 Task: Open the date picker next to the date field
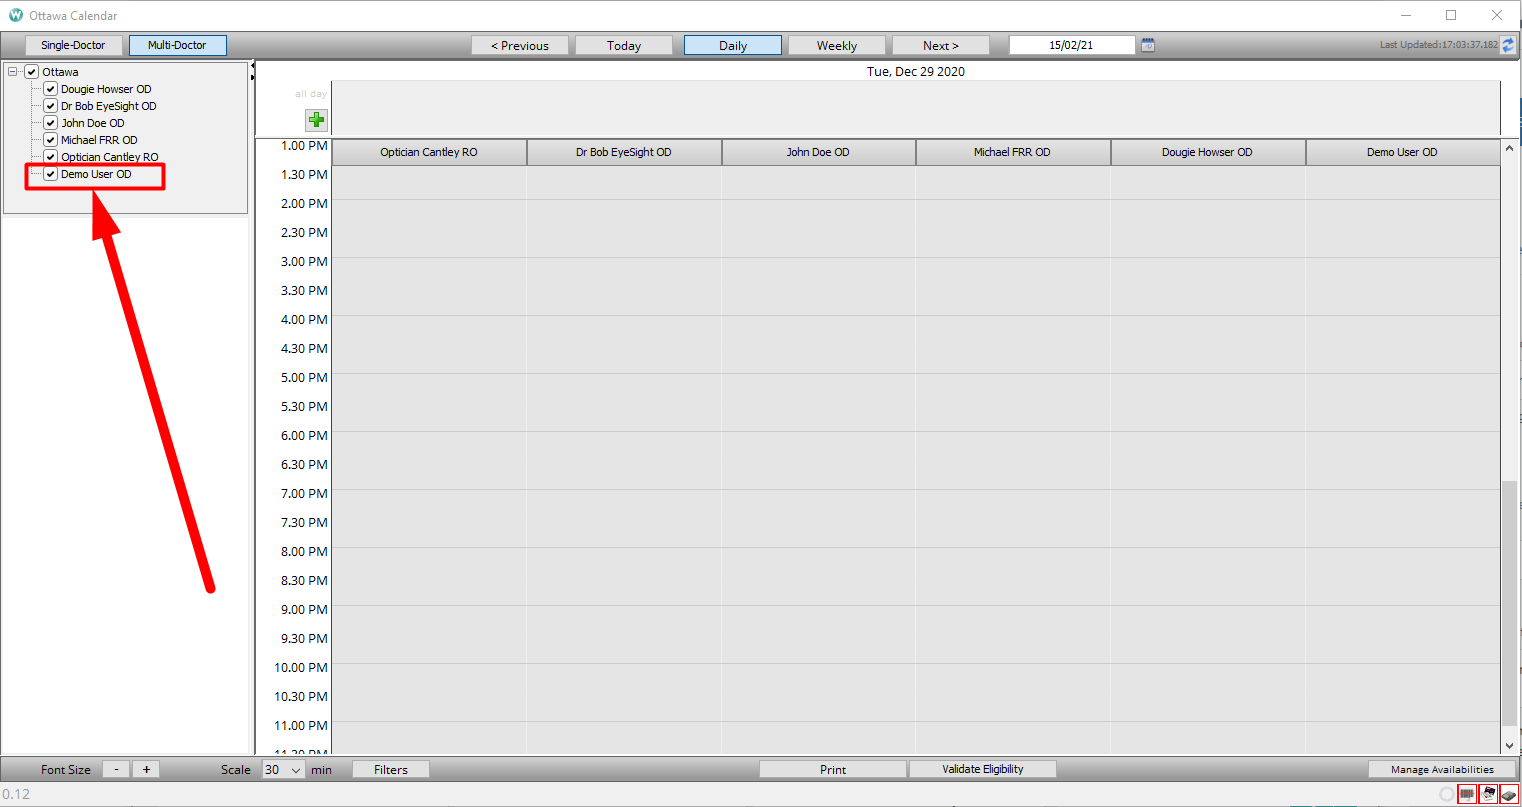pyautogui.click(x=1146, y=44)
